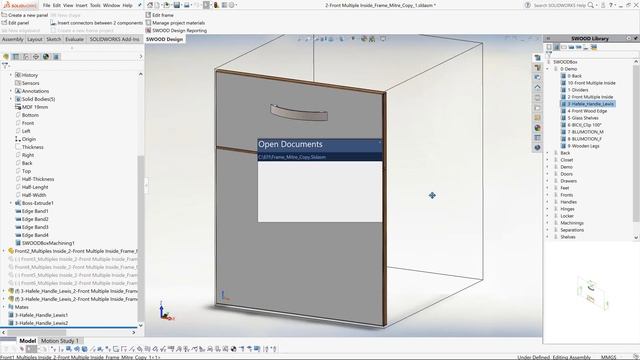Expand the Front2_Multiples Inside component
This screenshot has width=640, height=360.
tap(4, 251)
